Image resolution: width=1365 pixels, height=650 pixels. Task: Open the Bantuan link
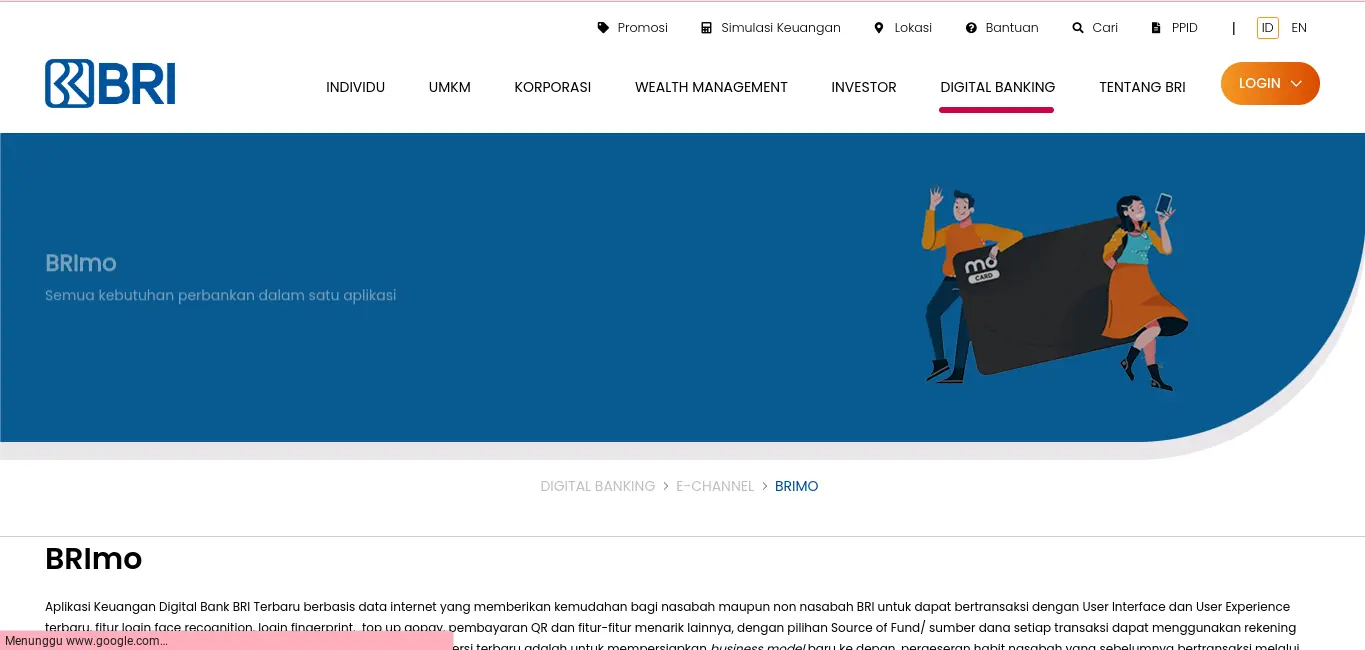pyautogui.click(x=1012, y=28)
